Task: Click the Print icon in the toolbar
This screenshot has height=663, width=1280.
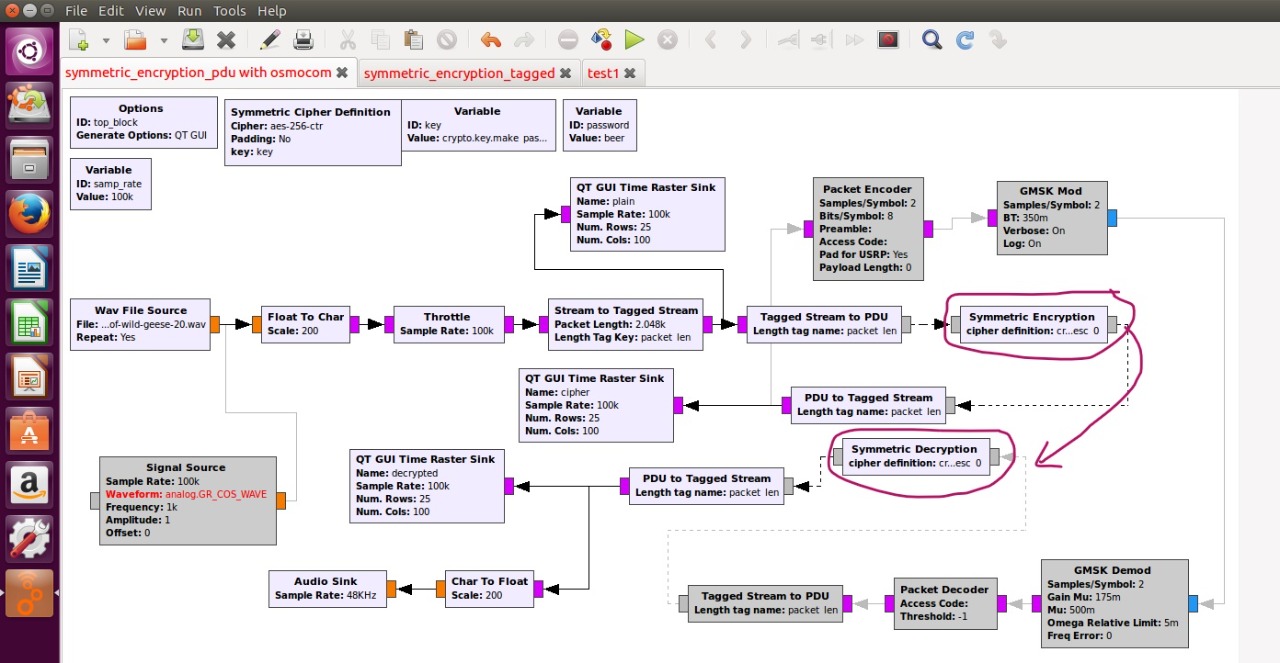Action: (x=303, y=40)
